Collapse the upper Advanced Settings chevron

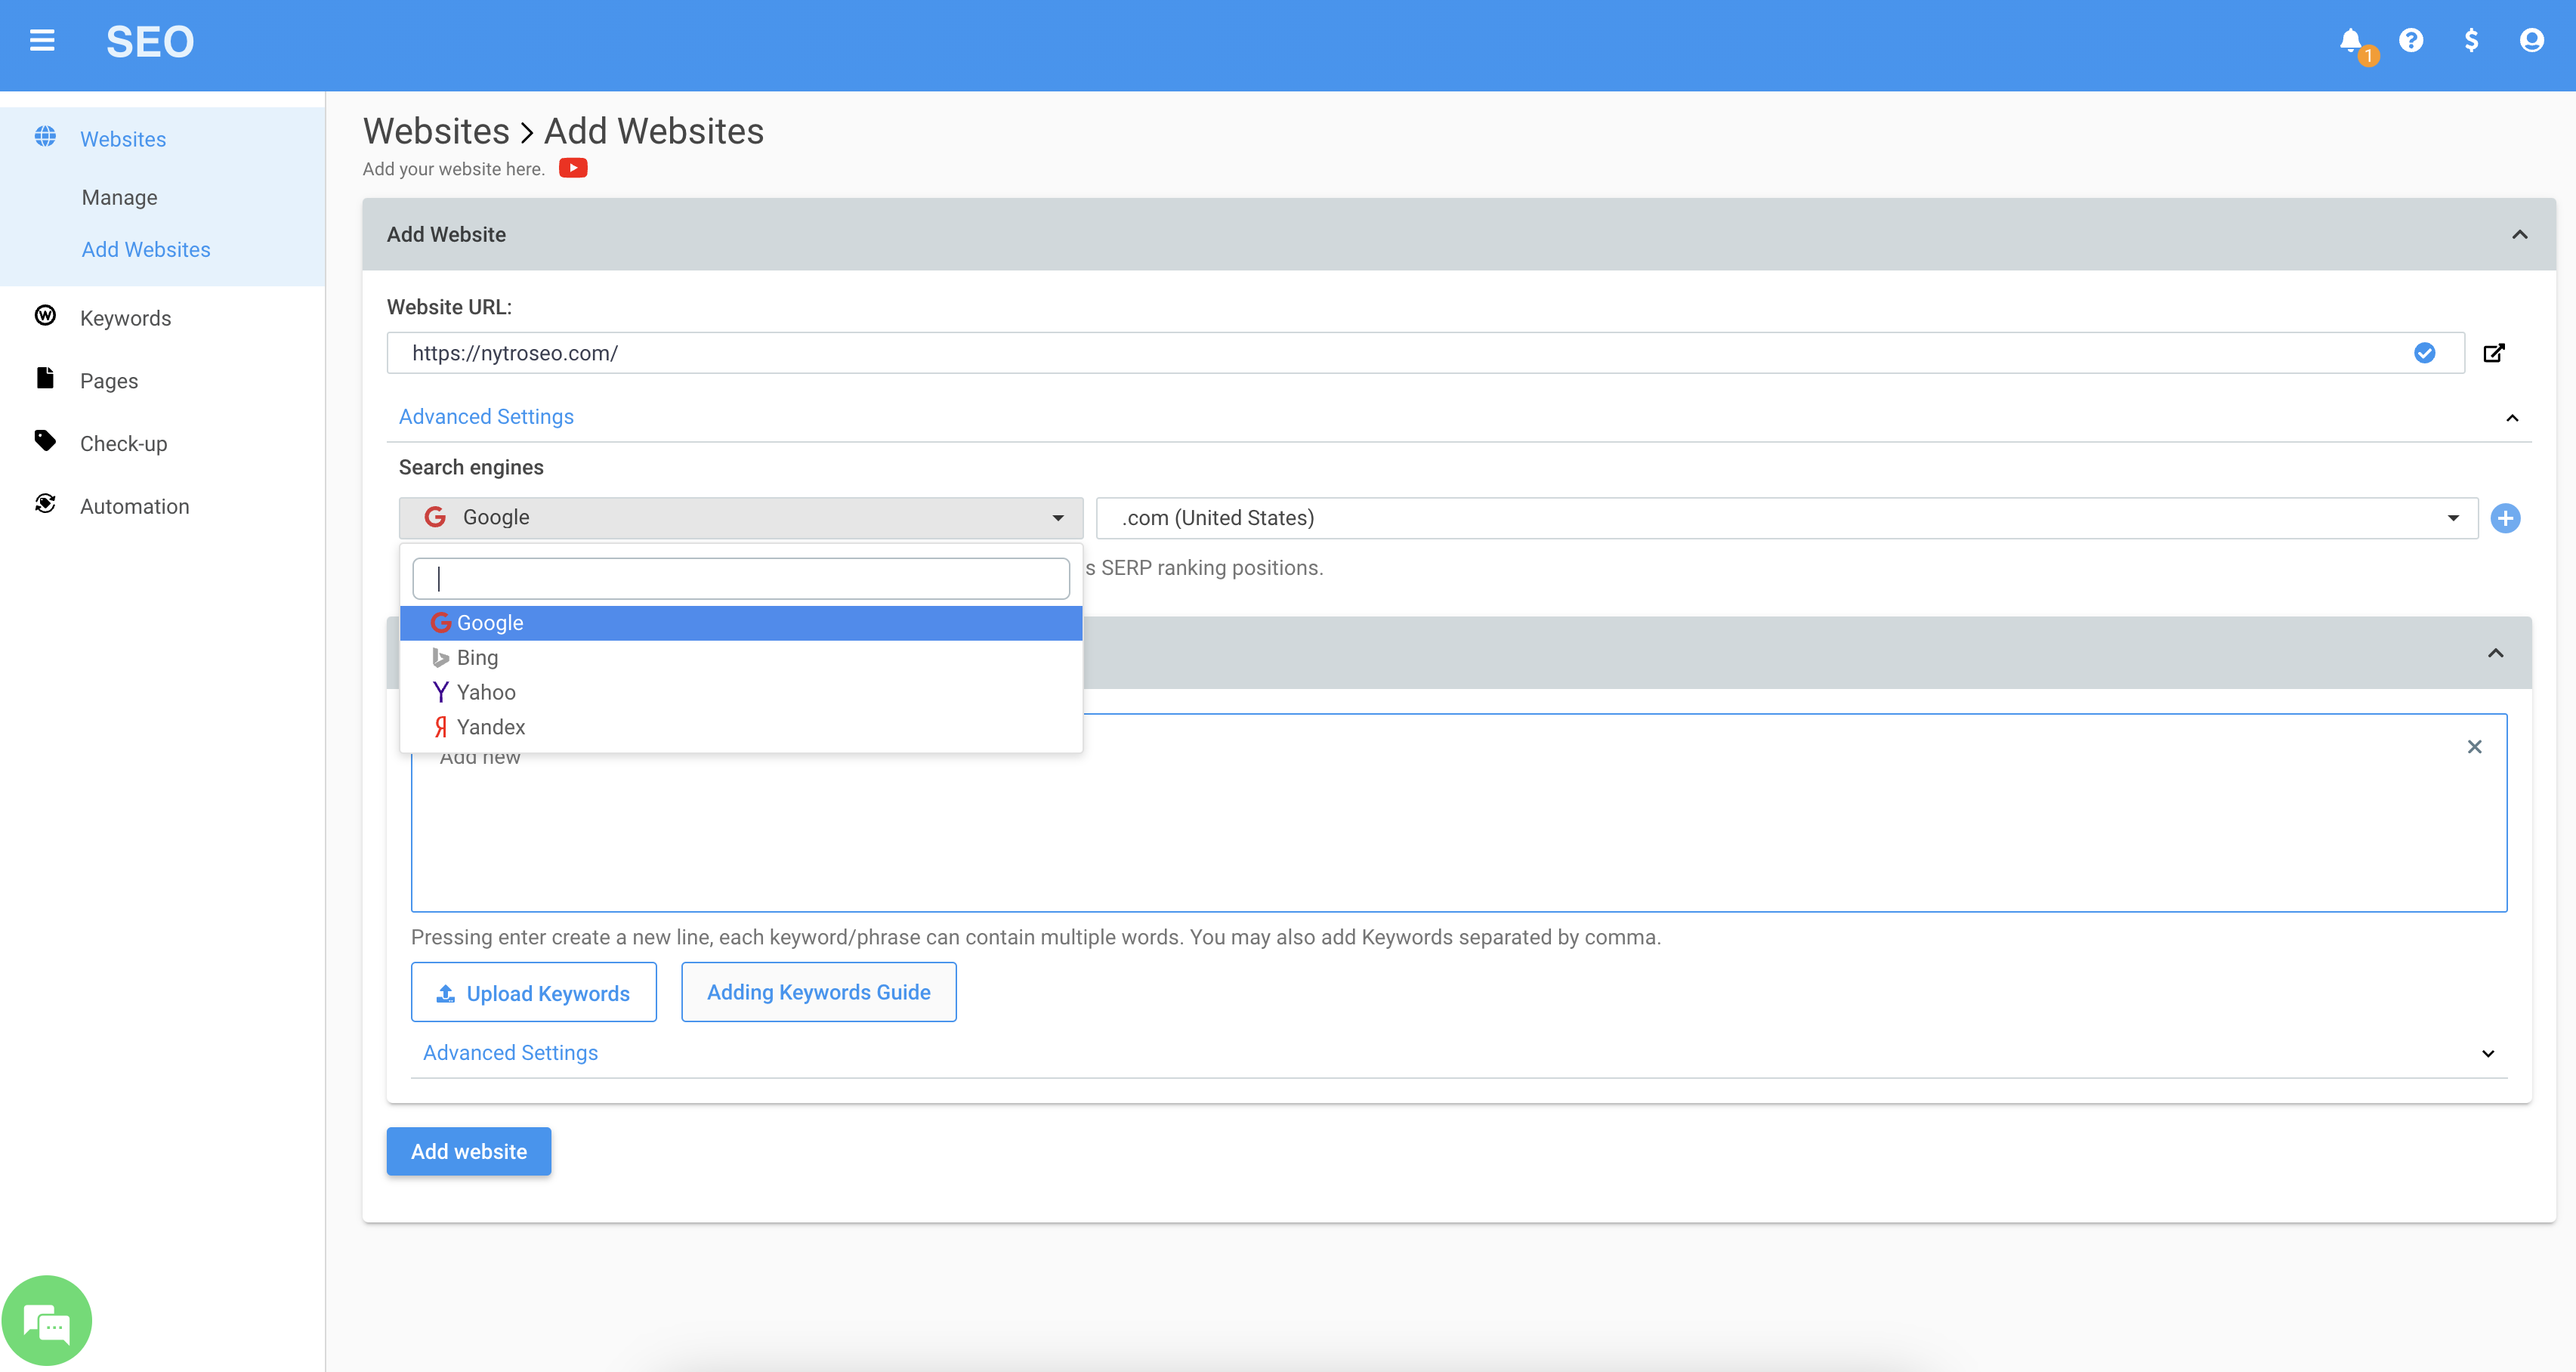coord(2512,418)
